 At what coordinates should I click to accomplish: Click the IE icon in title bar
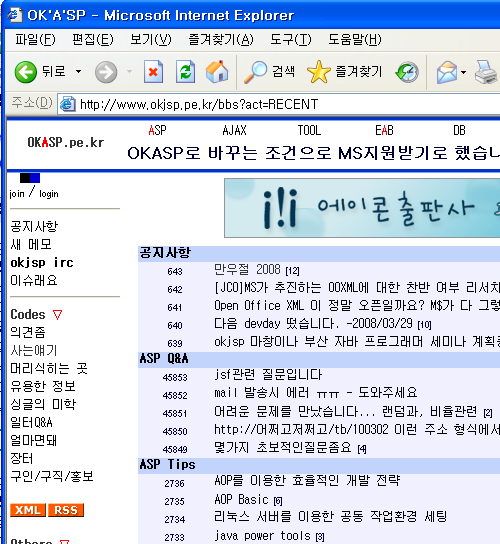(15, 15)
